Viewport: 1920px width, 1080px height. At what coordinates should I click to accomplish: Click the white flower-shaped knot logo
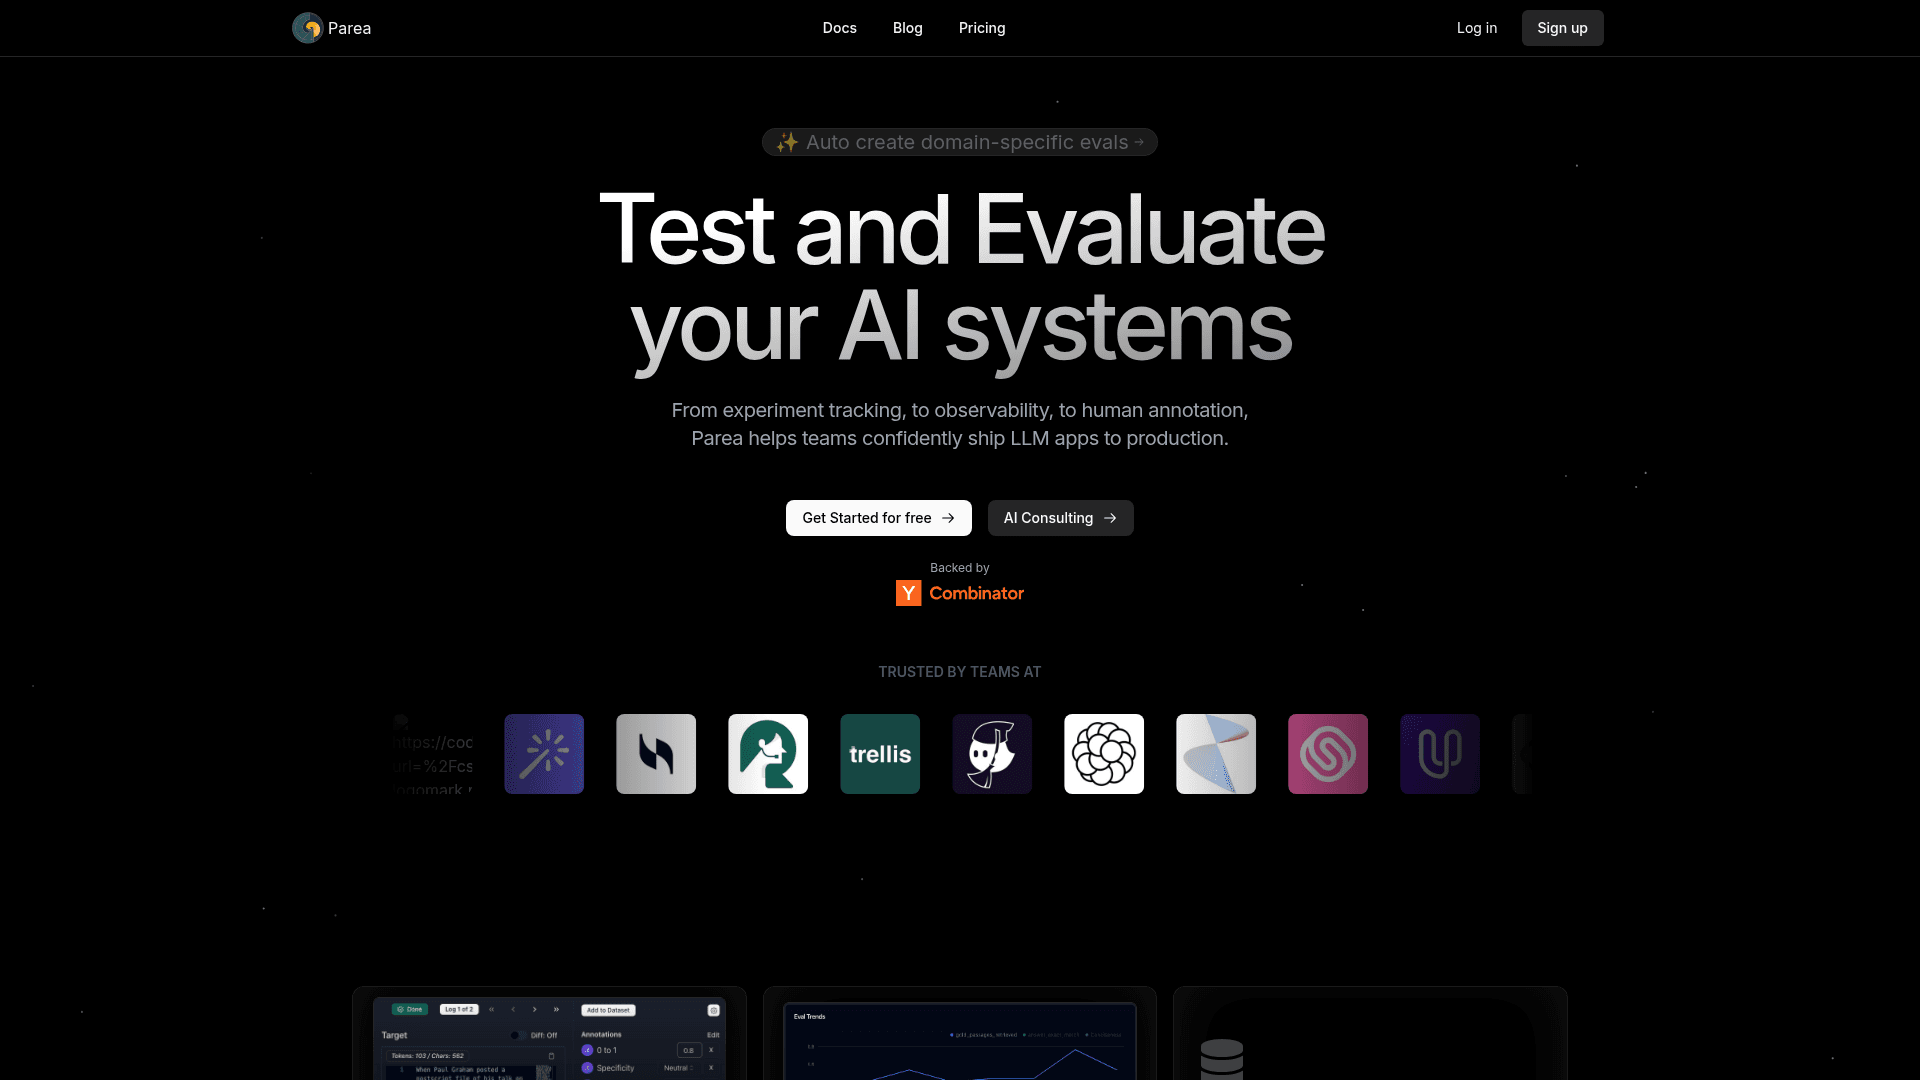click(x=1104, y=754)
